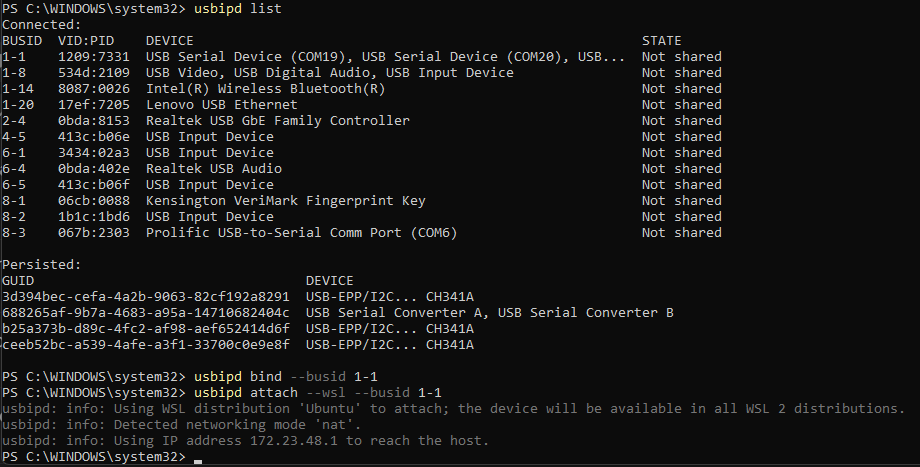Click GUID 3d394bec-cefa-4a2b-9063-82cf192a8291
920x467 pixels.
pos(146,297)
